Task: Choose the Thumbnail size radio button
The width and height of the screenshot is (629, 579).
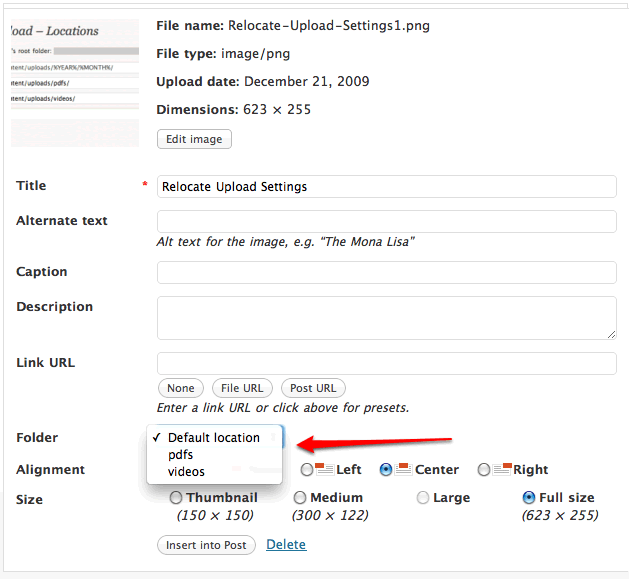Action: pos(176,497)
